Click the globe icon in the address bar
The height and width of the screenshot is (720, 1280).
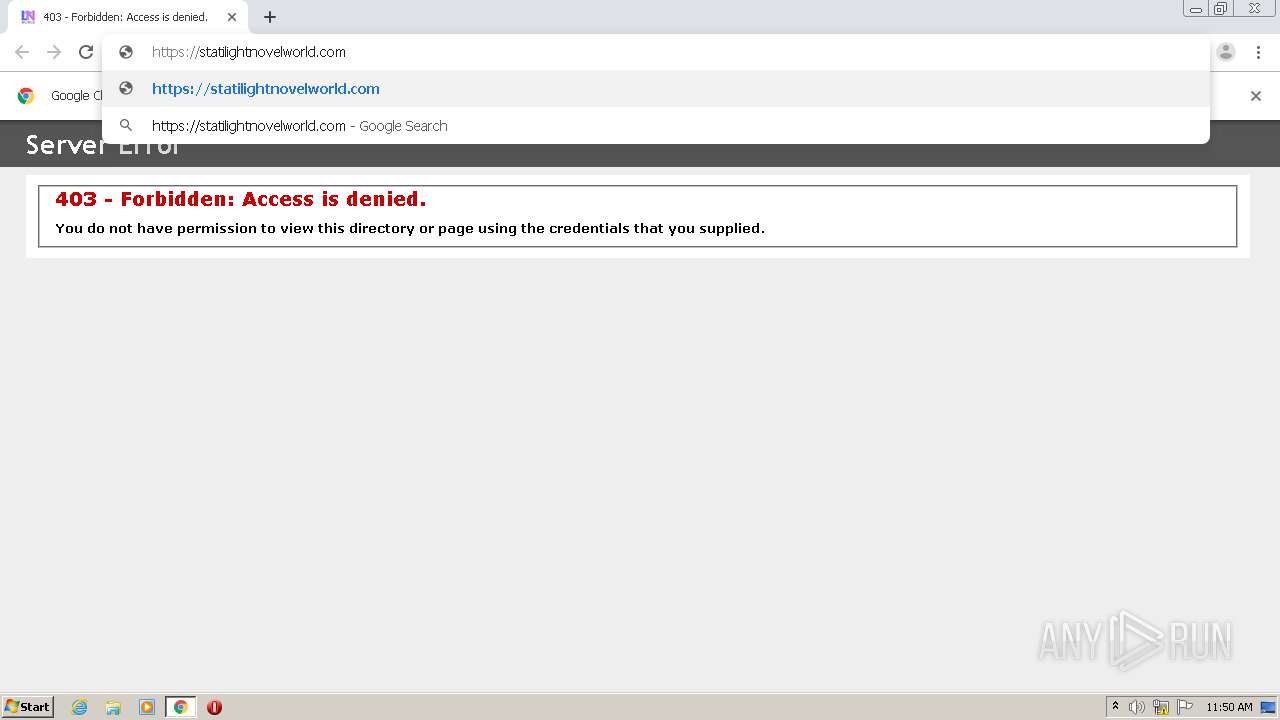pos(126,52)
